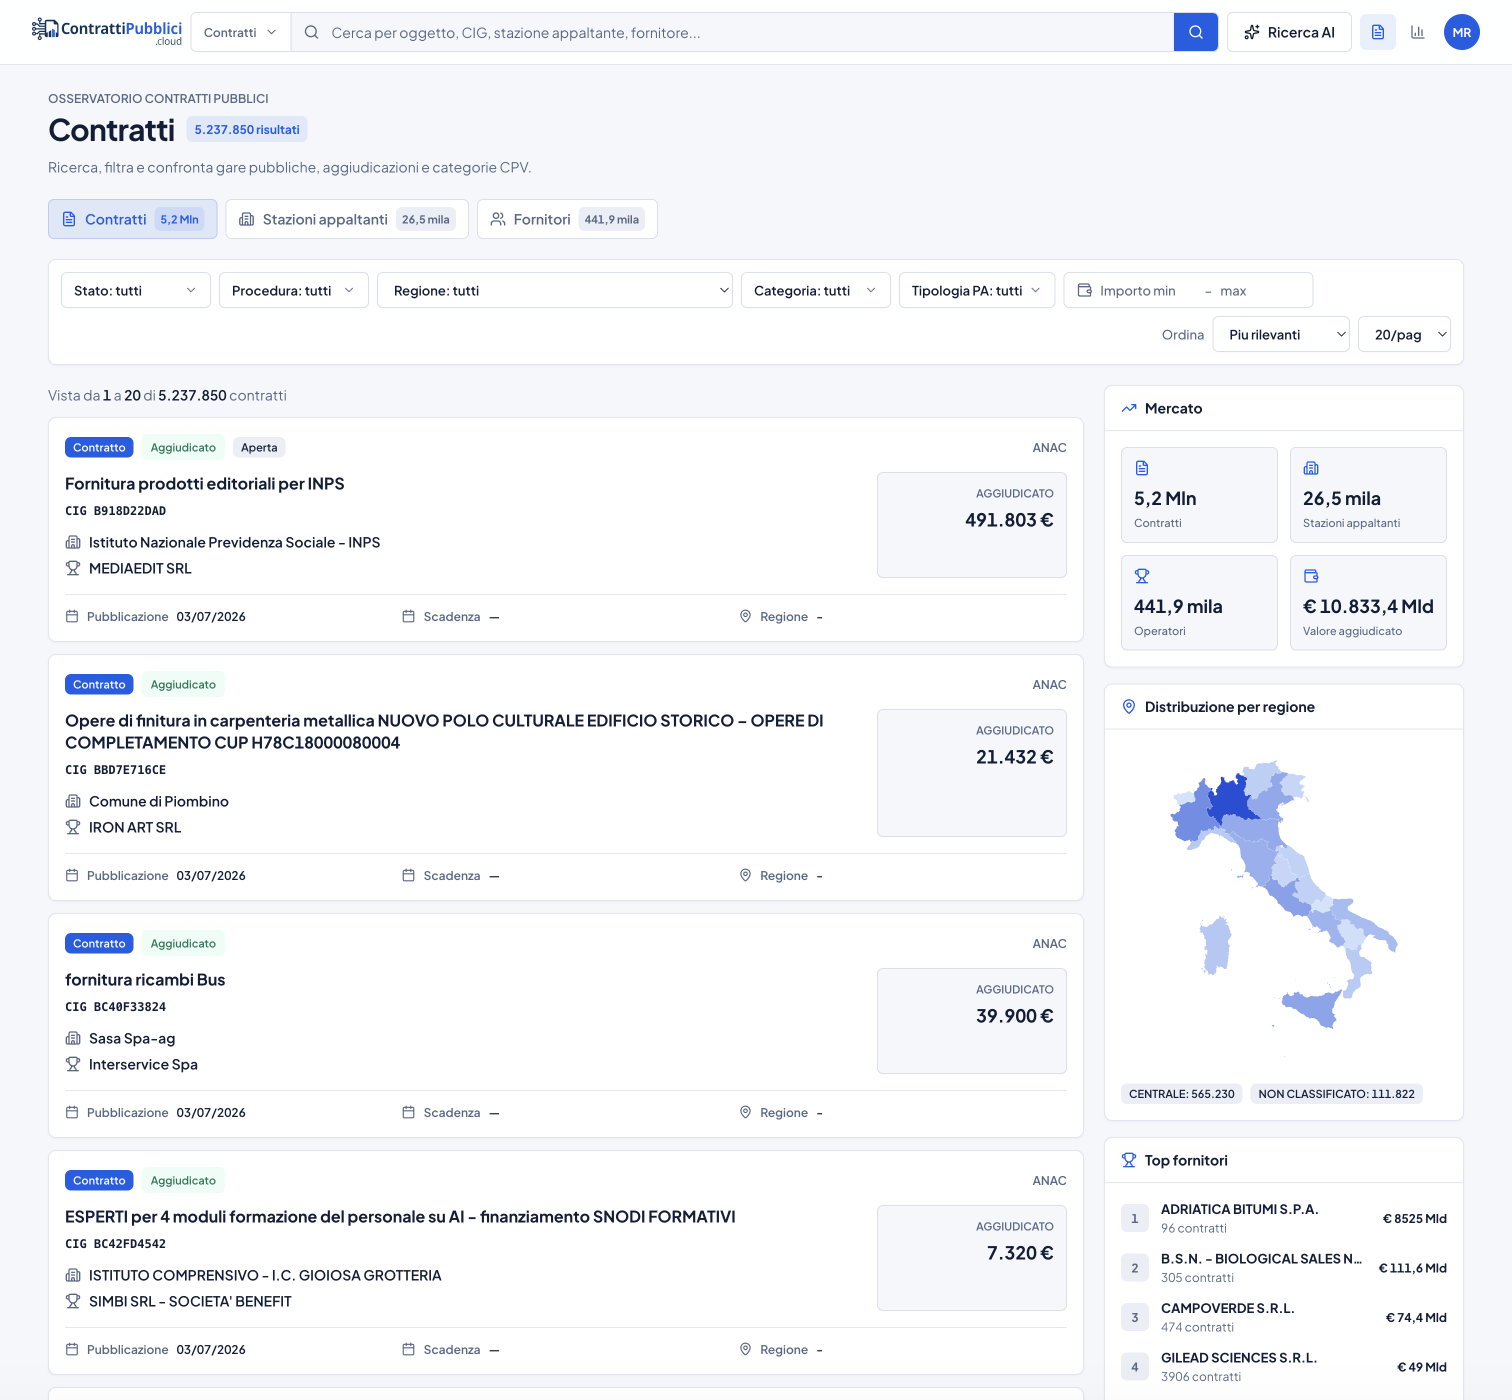
Task: Switch to the Contratti tab
Action: coord(133,219)
